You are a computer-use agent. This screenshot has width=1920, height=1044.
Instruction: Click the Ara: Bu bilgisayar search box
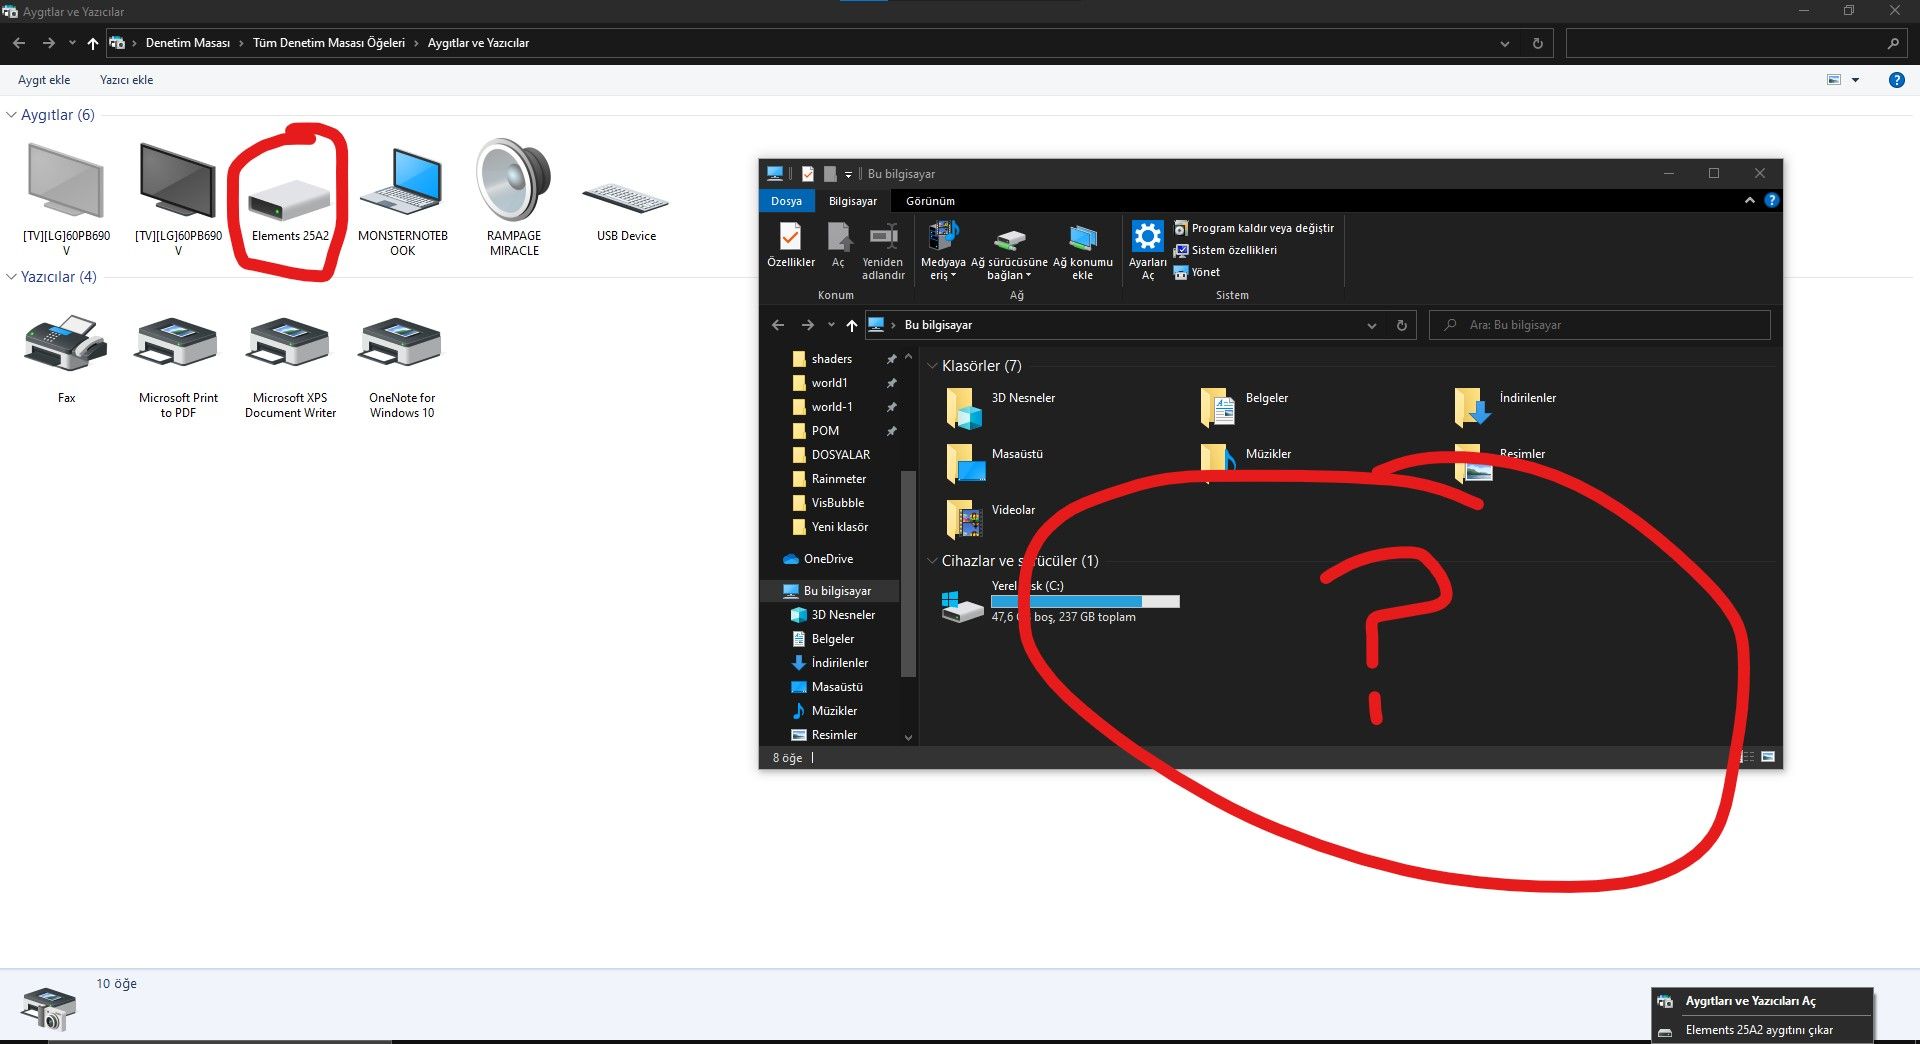[x=1600, y=325]
